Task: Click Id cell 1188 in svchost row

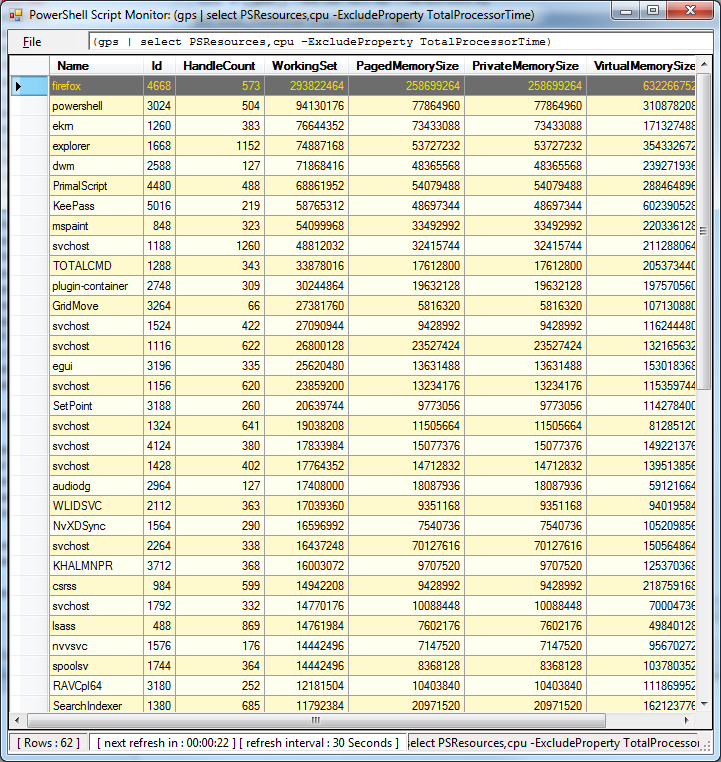Action: [x=159, y=246]
